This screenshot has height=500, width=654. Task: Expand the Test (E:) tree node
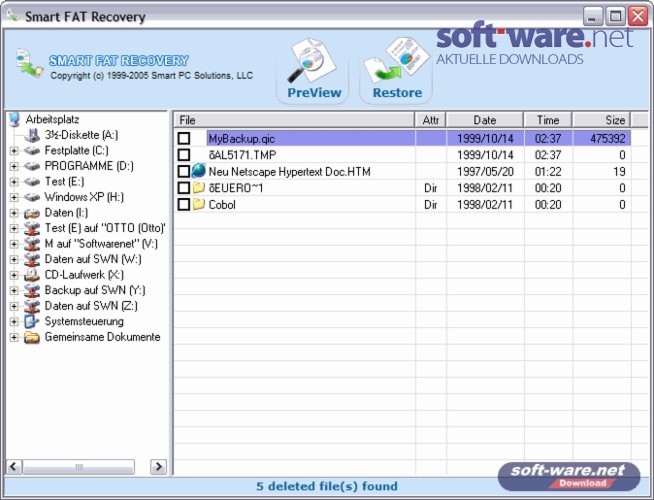14,182
